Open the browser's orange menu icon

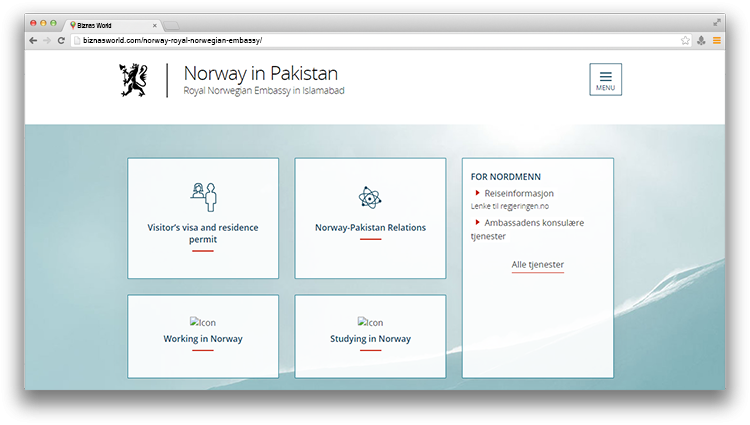click(716, 41)
